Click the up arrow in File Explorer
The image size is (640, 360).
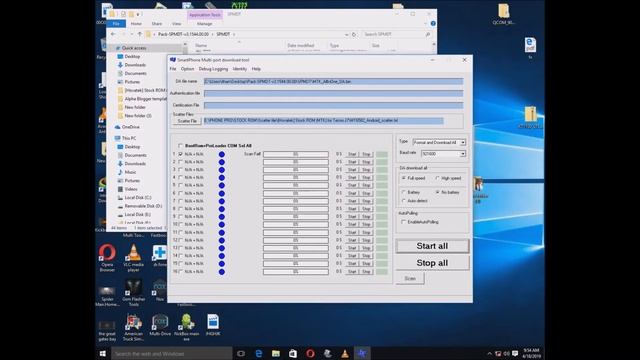coord(140,34)
